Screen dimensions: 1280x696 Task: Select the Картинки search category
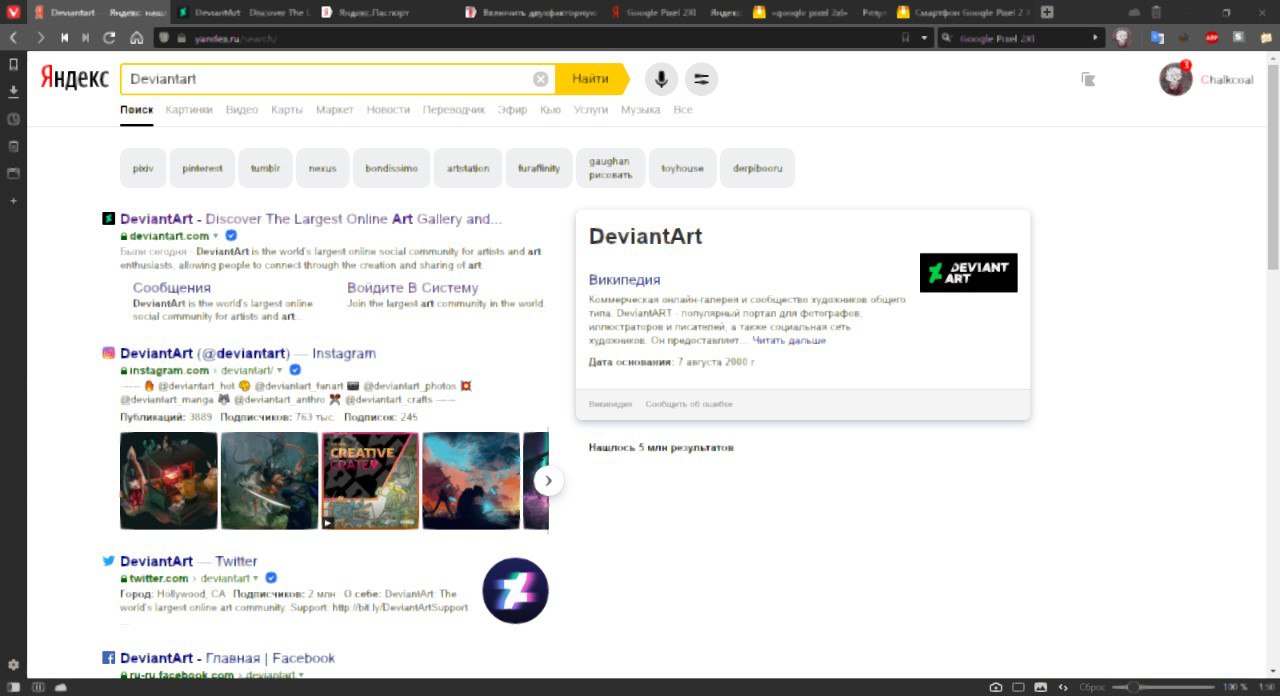coord(189,110)
